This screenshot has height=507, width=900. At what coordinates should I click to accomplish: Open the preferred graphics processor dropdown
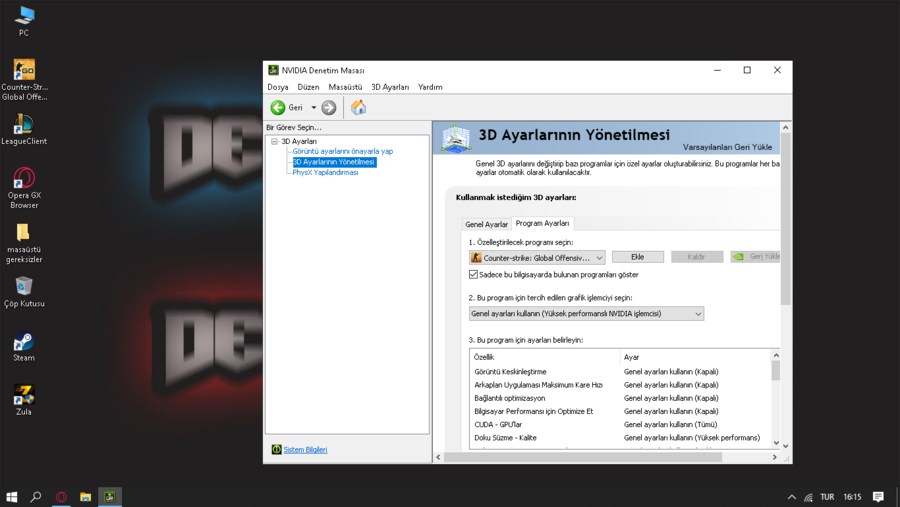pyautogui.click(x=586, y=314)
